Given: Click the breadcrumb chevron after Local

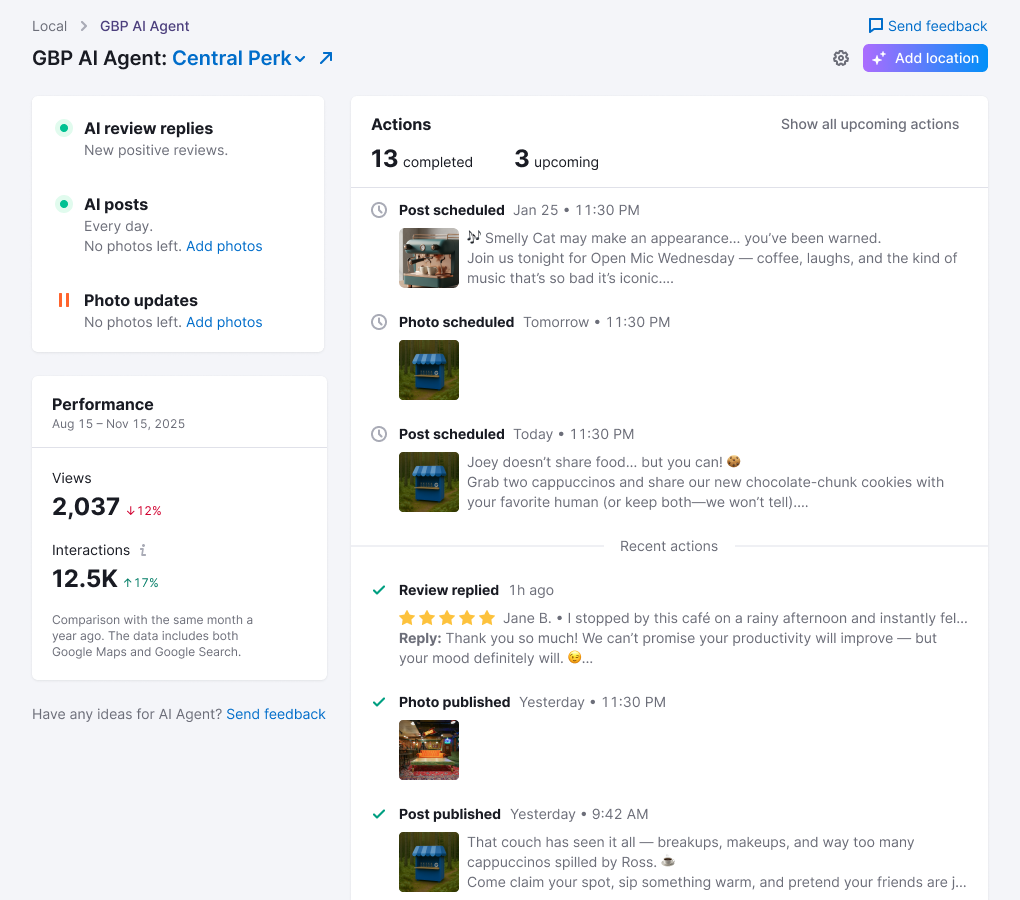Looking at the screenshot, I should point(83,26).
